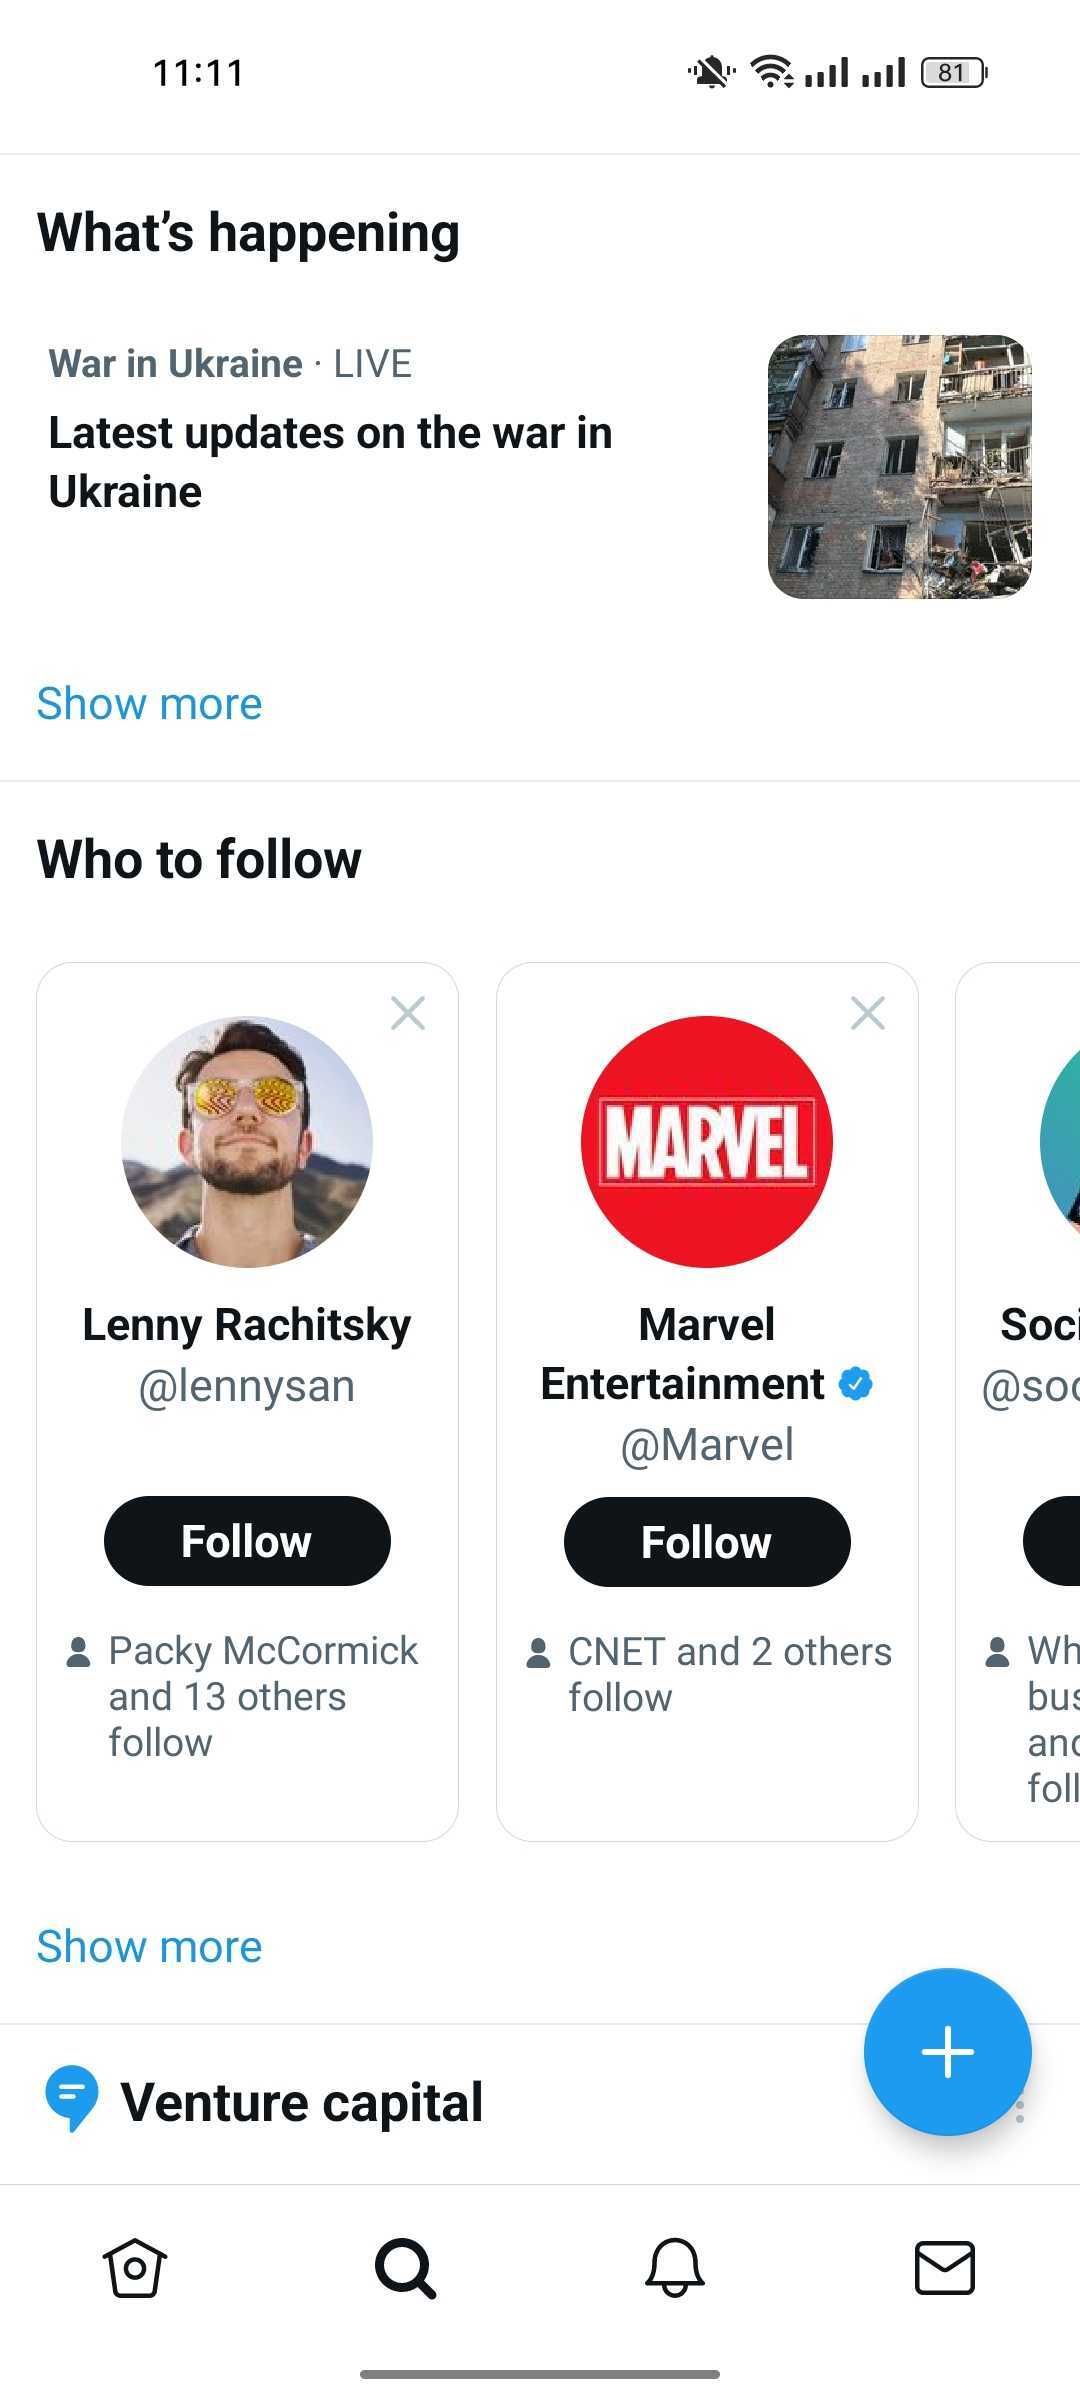1080x2400 pixels.
Task: Open the Home tab icon
Action: click(x=135, y=2268)
